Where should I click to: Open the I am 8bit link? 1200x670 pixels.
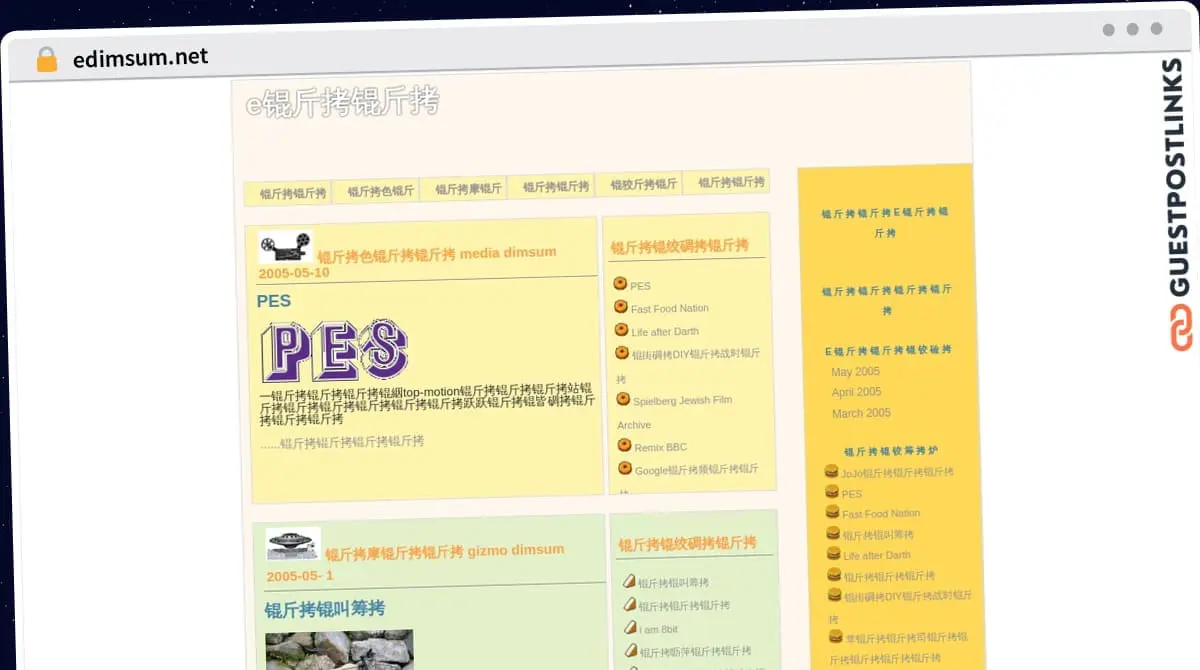click(x=657, y=626)
